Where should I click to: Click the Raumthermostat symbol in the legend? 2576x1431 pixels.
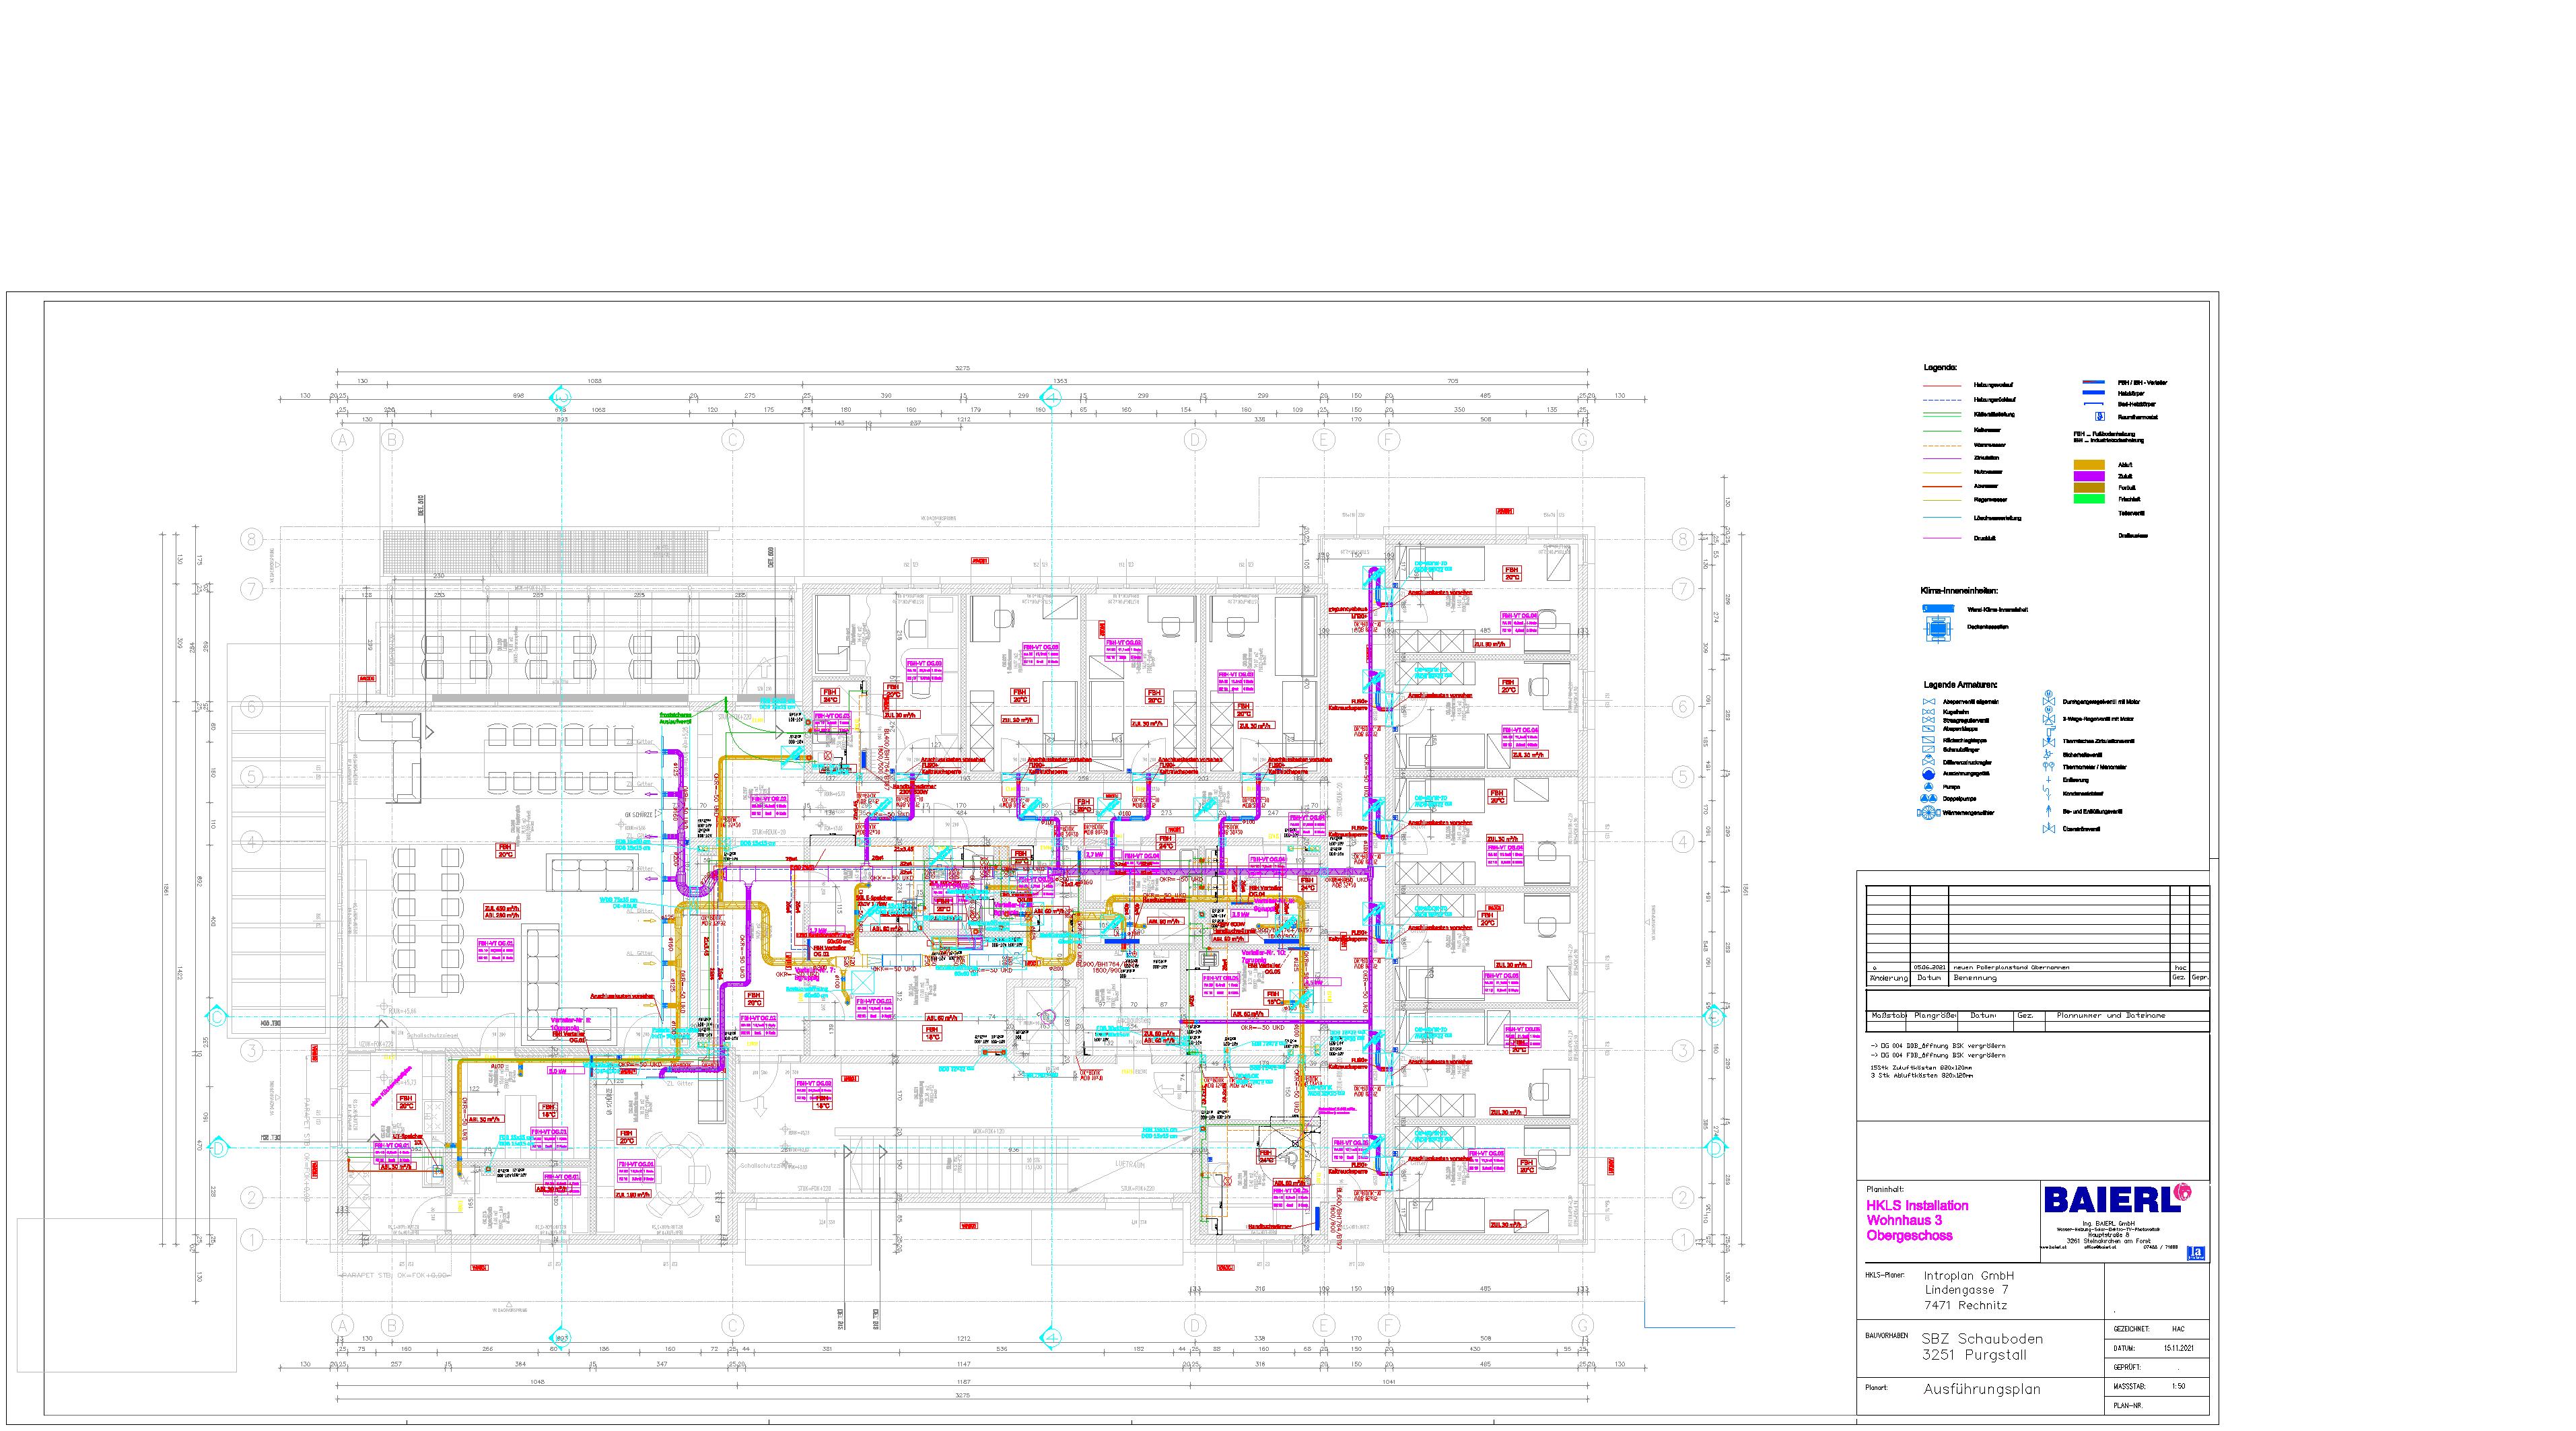coord(2100,416)
